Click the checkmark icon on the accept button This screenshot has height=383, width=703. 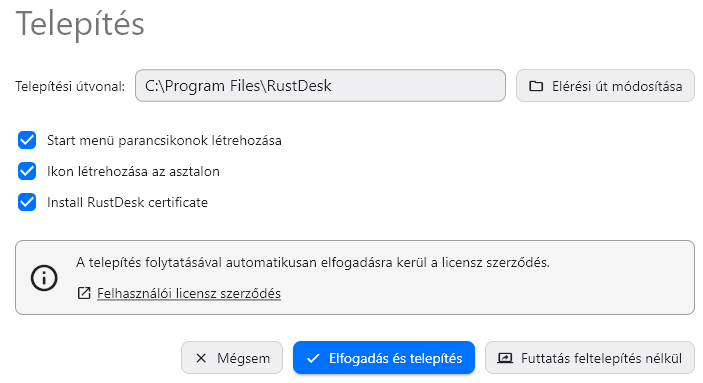[313, 358]
